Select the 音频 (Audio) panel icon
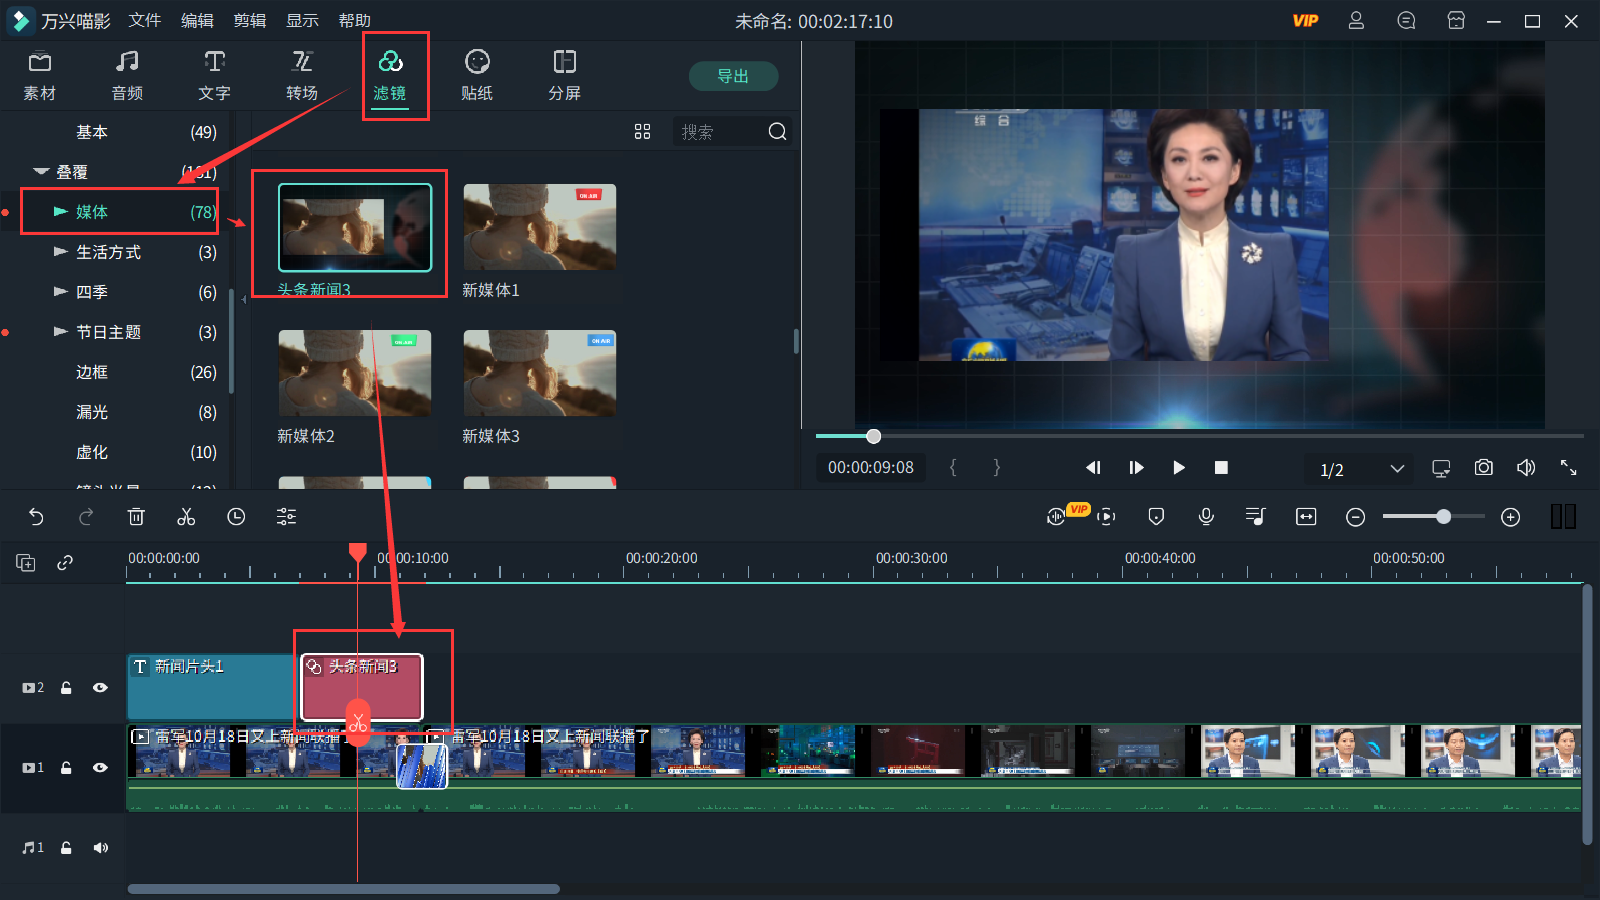Screen dimensions: 1600x900 click(127, 75)
